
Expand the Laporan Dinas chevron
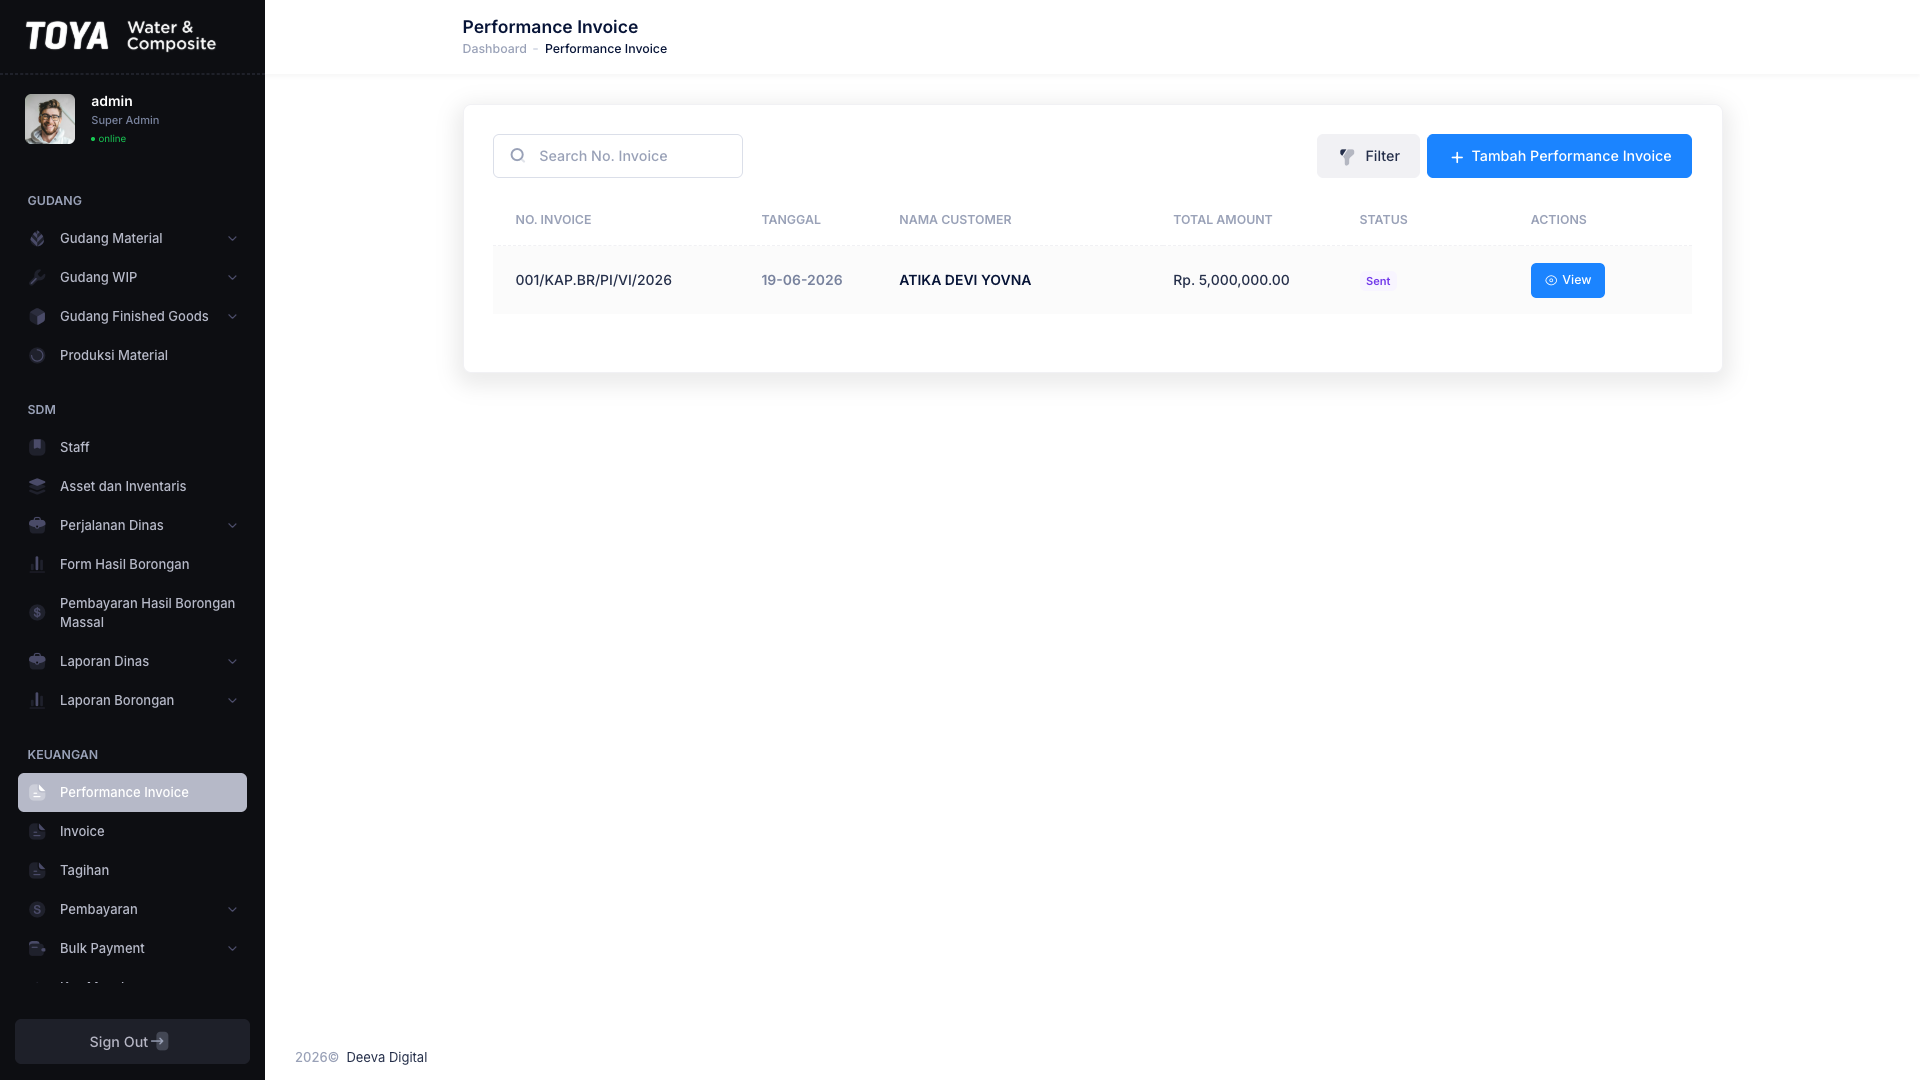click(232, 661)
